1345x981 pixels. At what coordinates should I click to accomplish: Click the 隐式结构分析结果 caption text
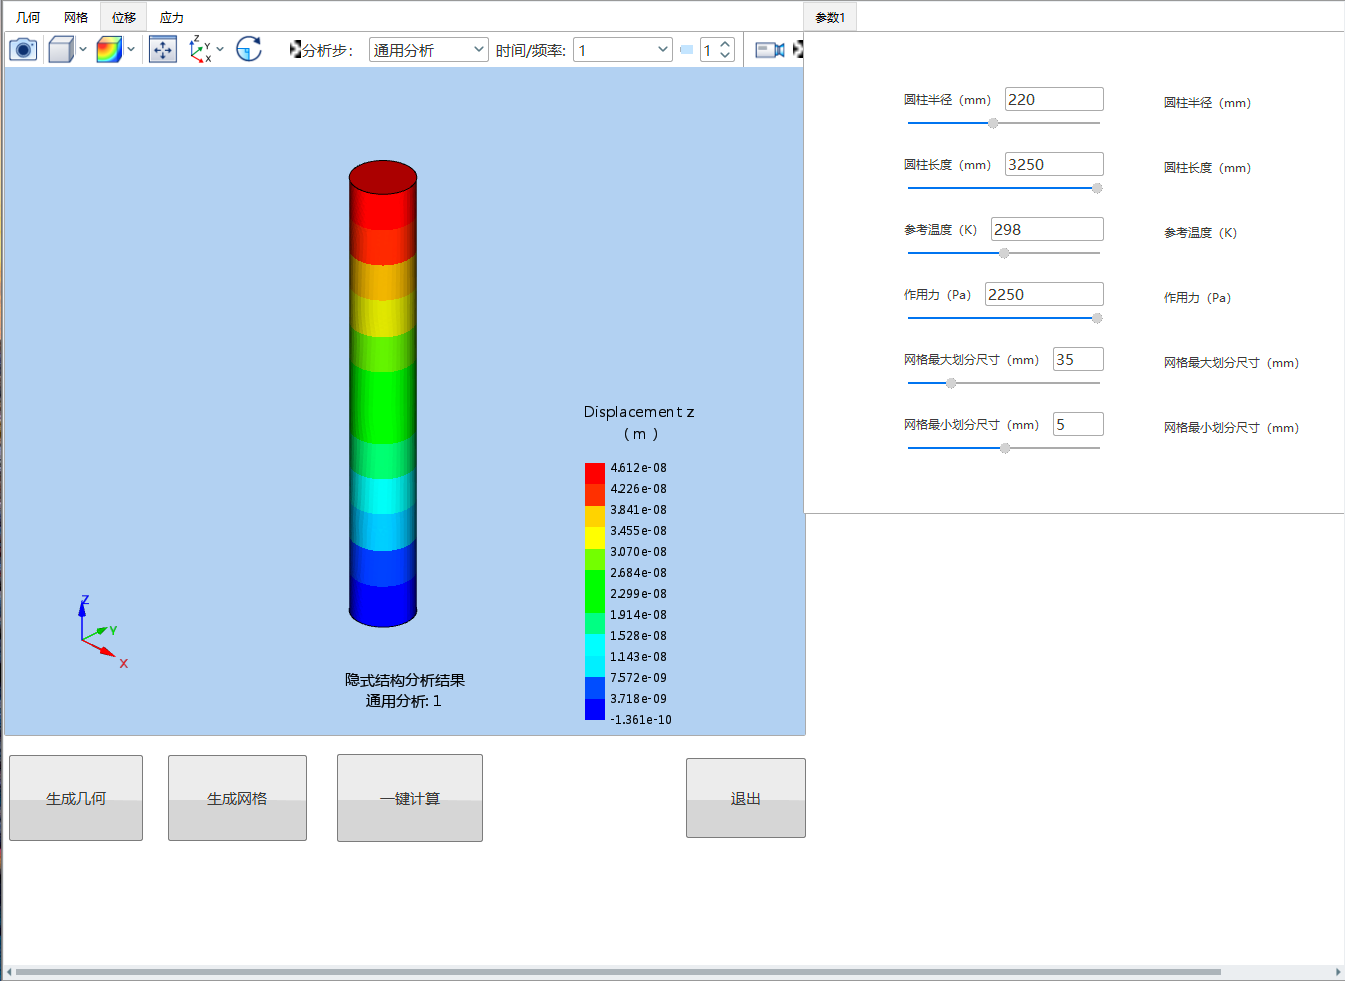(x=405, y=680)
